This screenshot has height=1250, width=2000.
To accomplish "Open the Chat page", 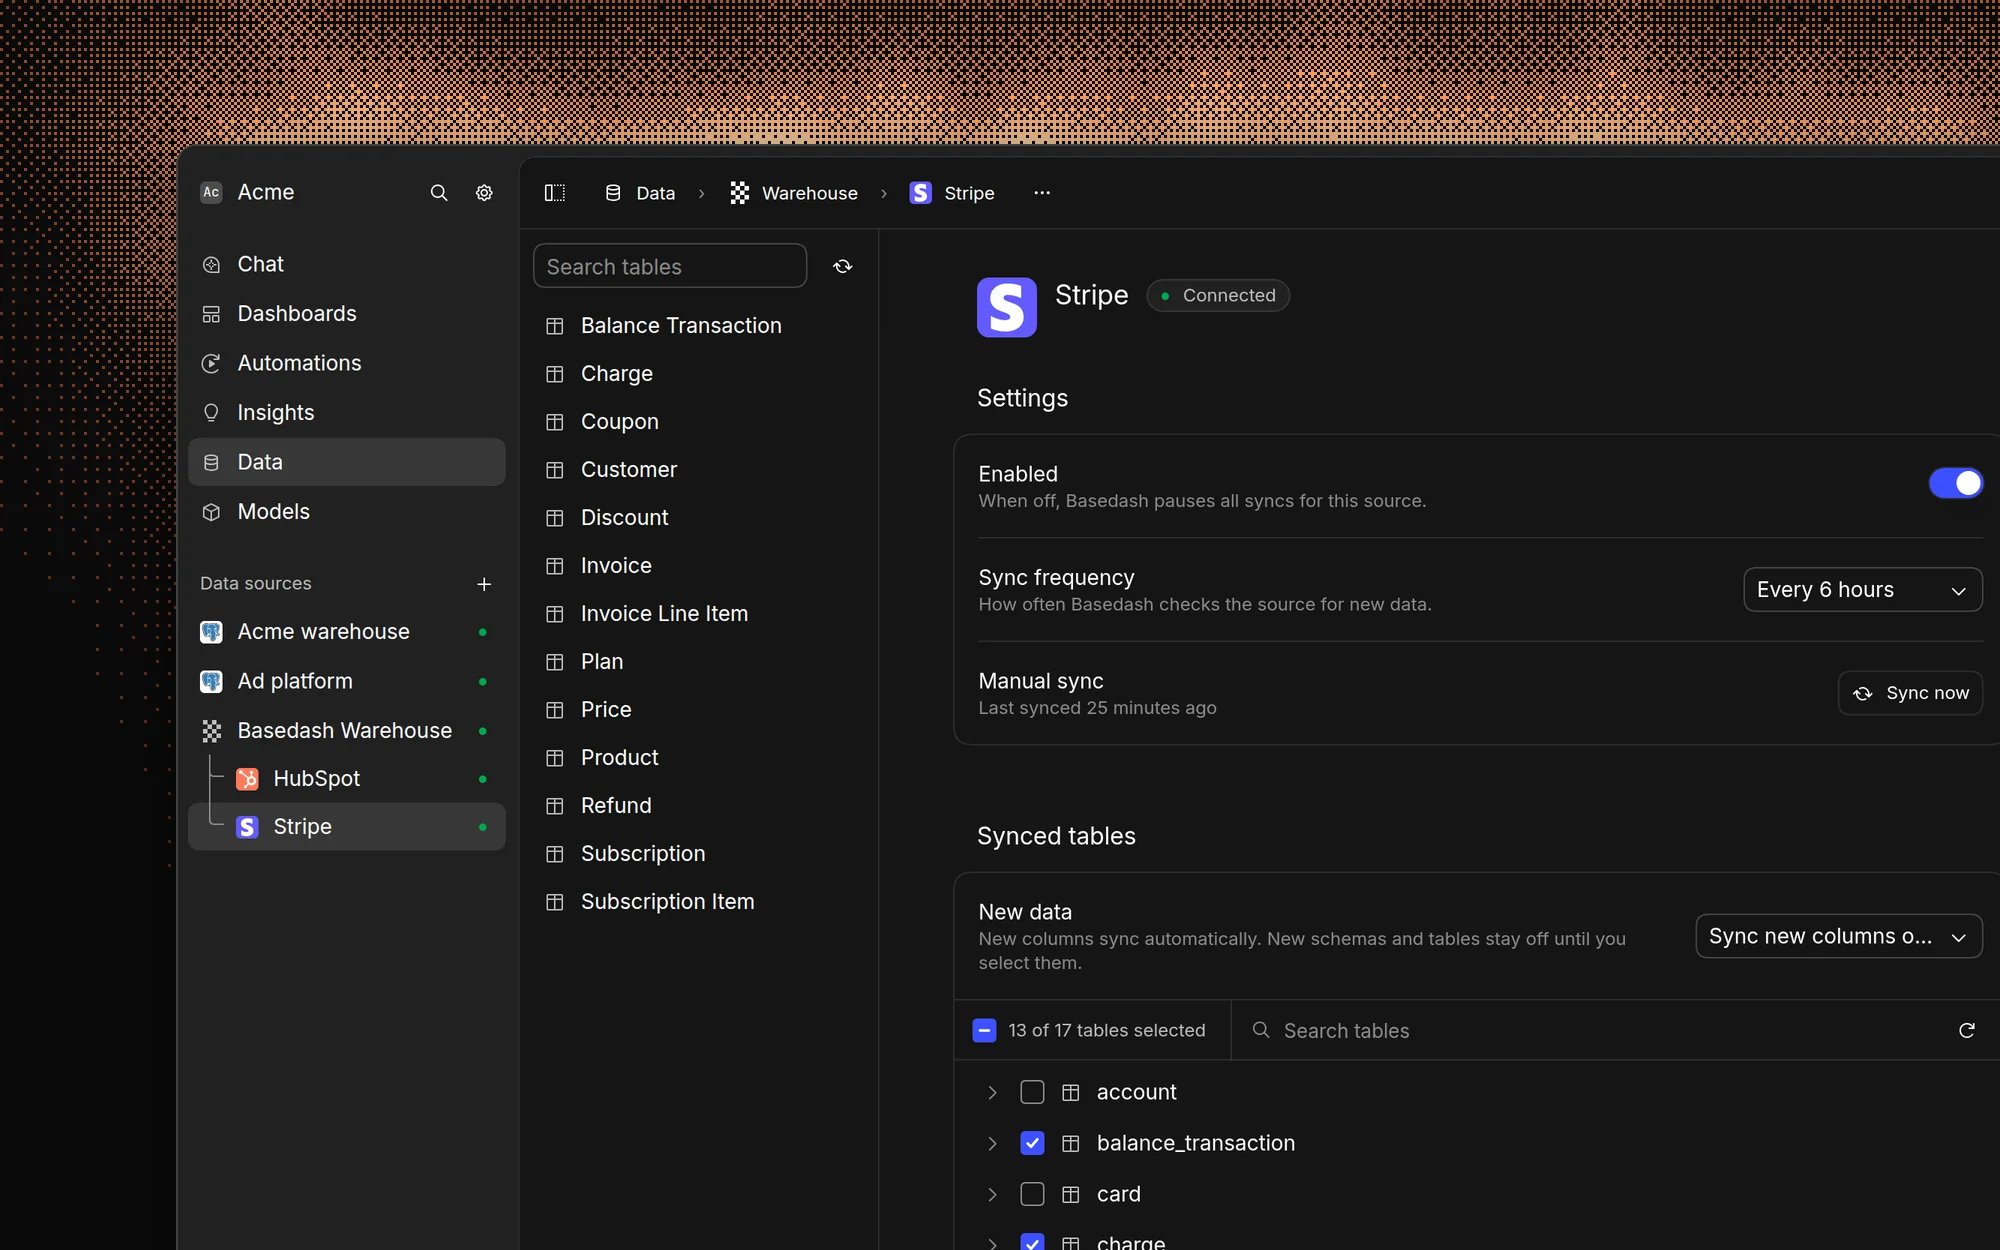I will [347, 264].
